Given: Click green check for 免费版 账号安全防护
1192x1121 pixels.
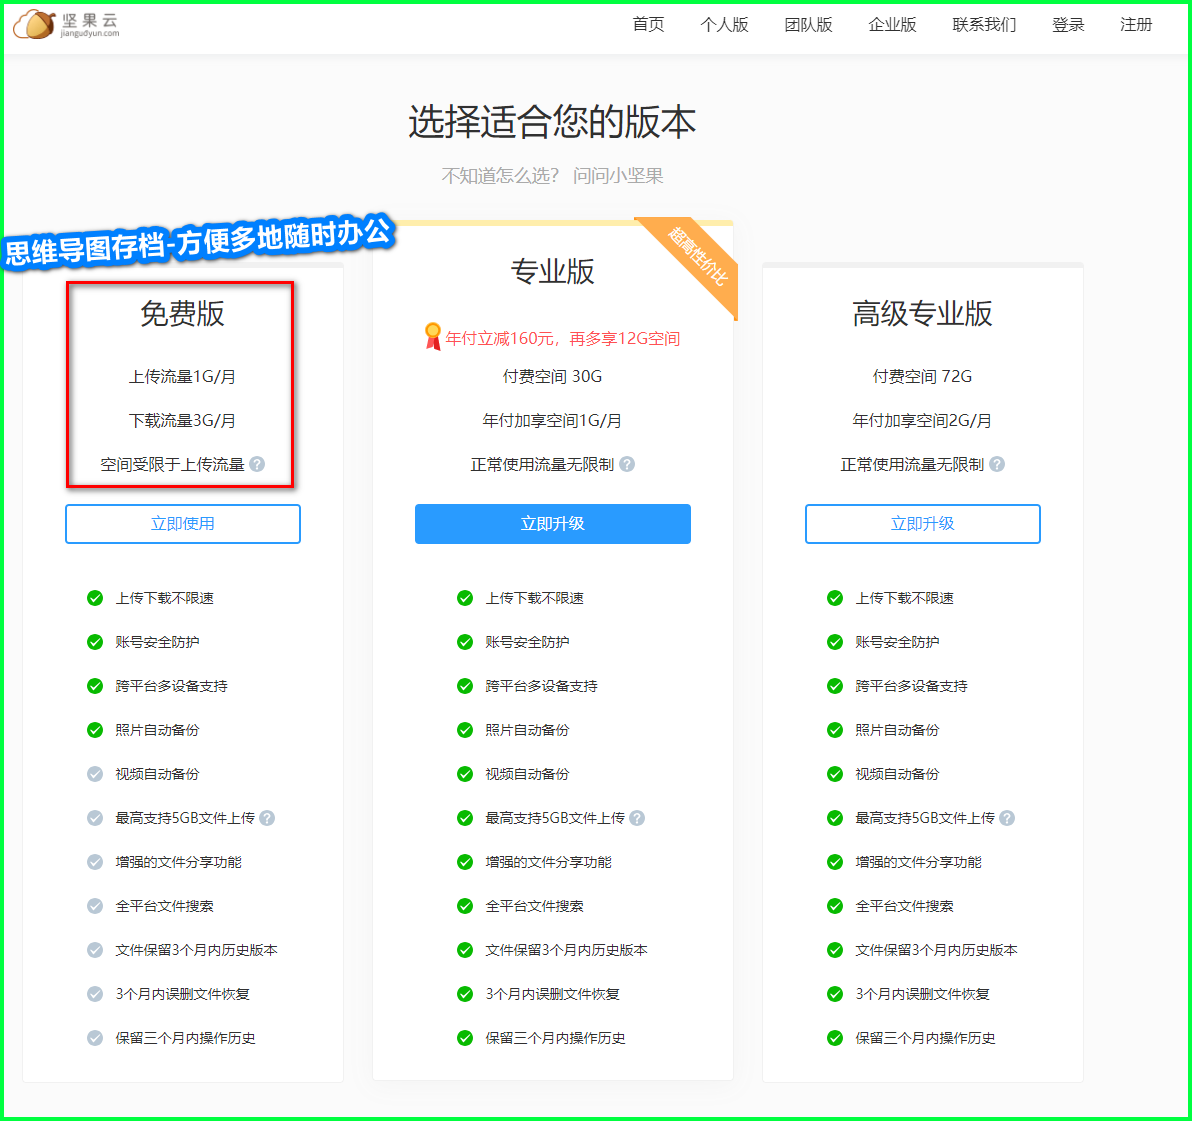Looking at the screenshot, I should [x=95, y=642].
